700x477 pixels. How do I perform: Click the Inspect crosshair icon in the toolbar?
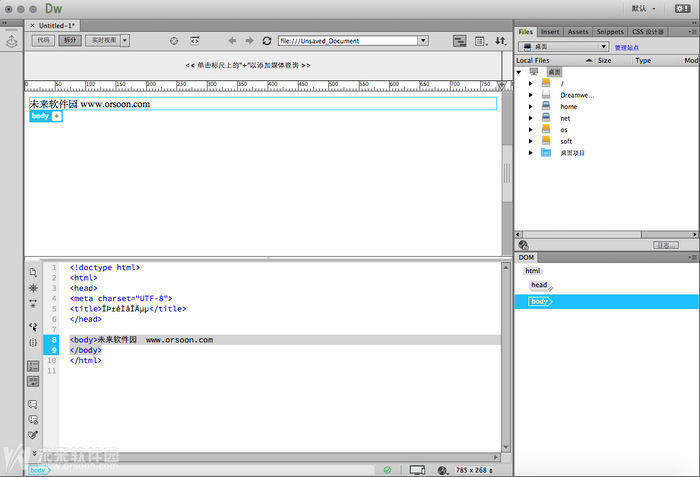tap(174, 41)
